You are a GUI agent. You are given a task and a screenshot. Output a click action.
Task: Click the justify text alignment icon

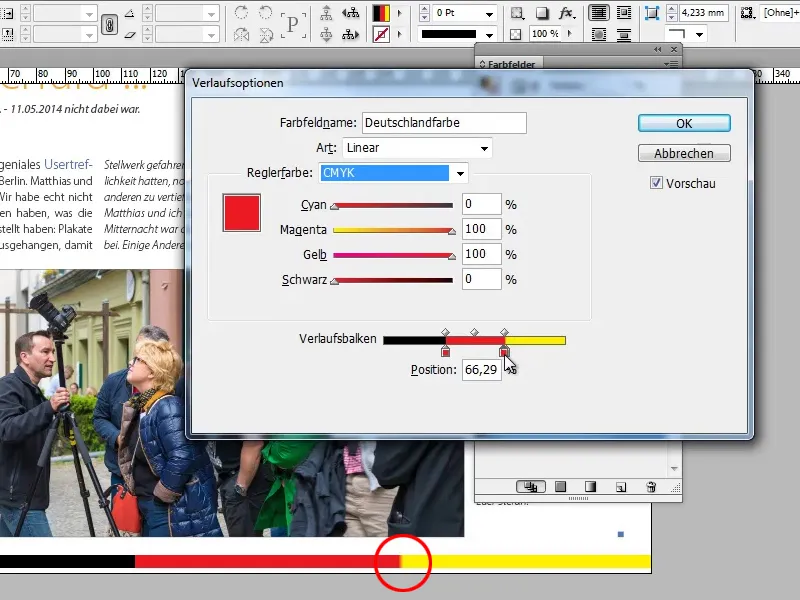point(597,11)
